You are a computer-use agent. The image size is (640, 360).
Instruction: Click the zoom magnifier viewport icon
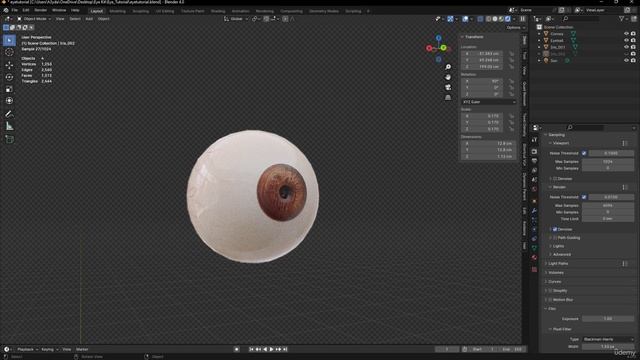[448, 67]
